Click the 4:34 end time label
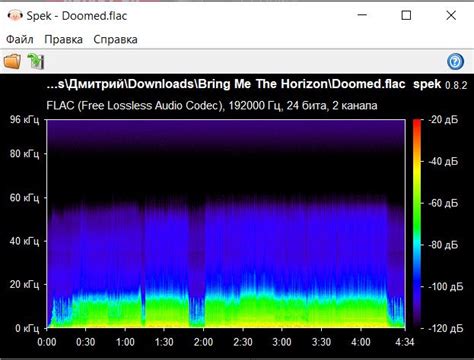The width and height of the screenshot is (474, 360). (x=405, y=342)
